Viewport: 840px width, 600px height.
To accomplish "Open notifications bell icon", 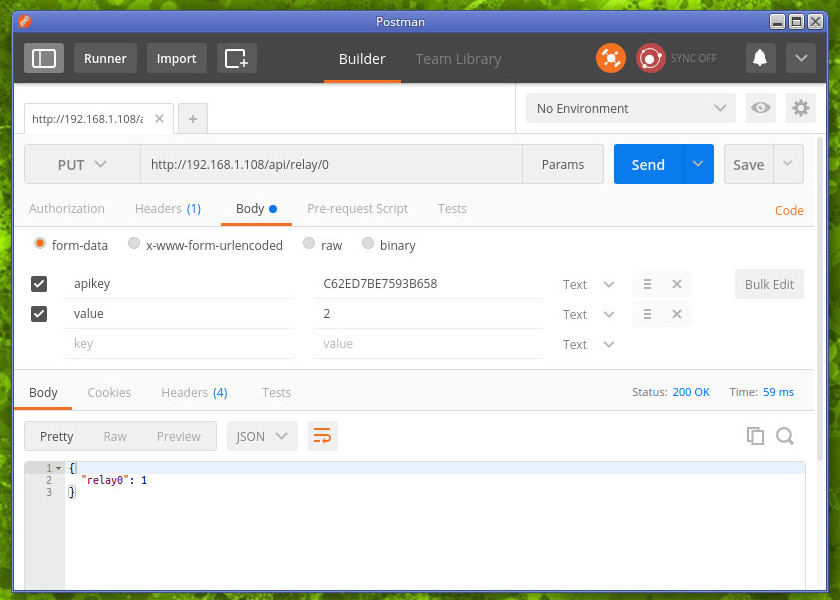I will pos(760,58).
